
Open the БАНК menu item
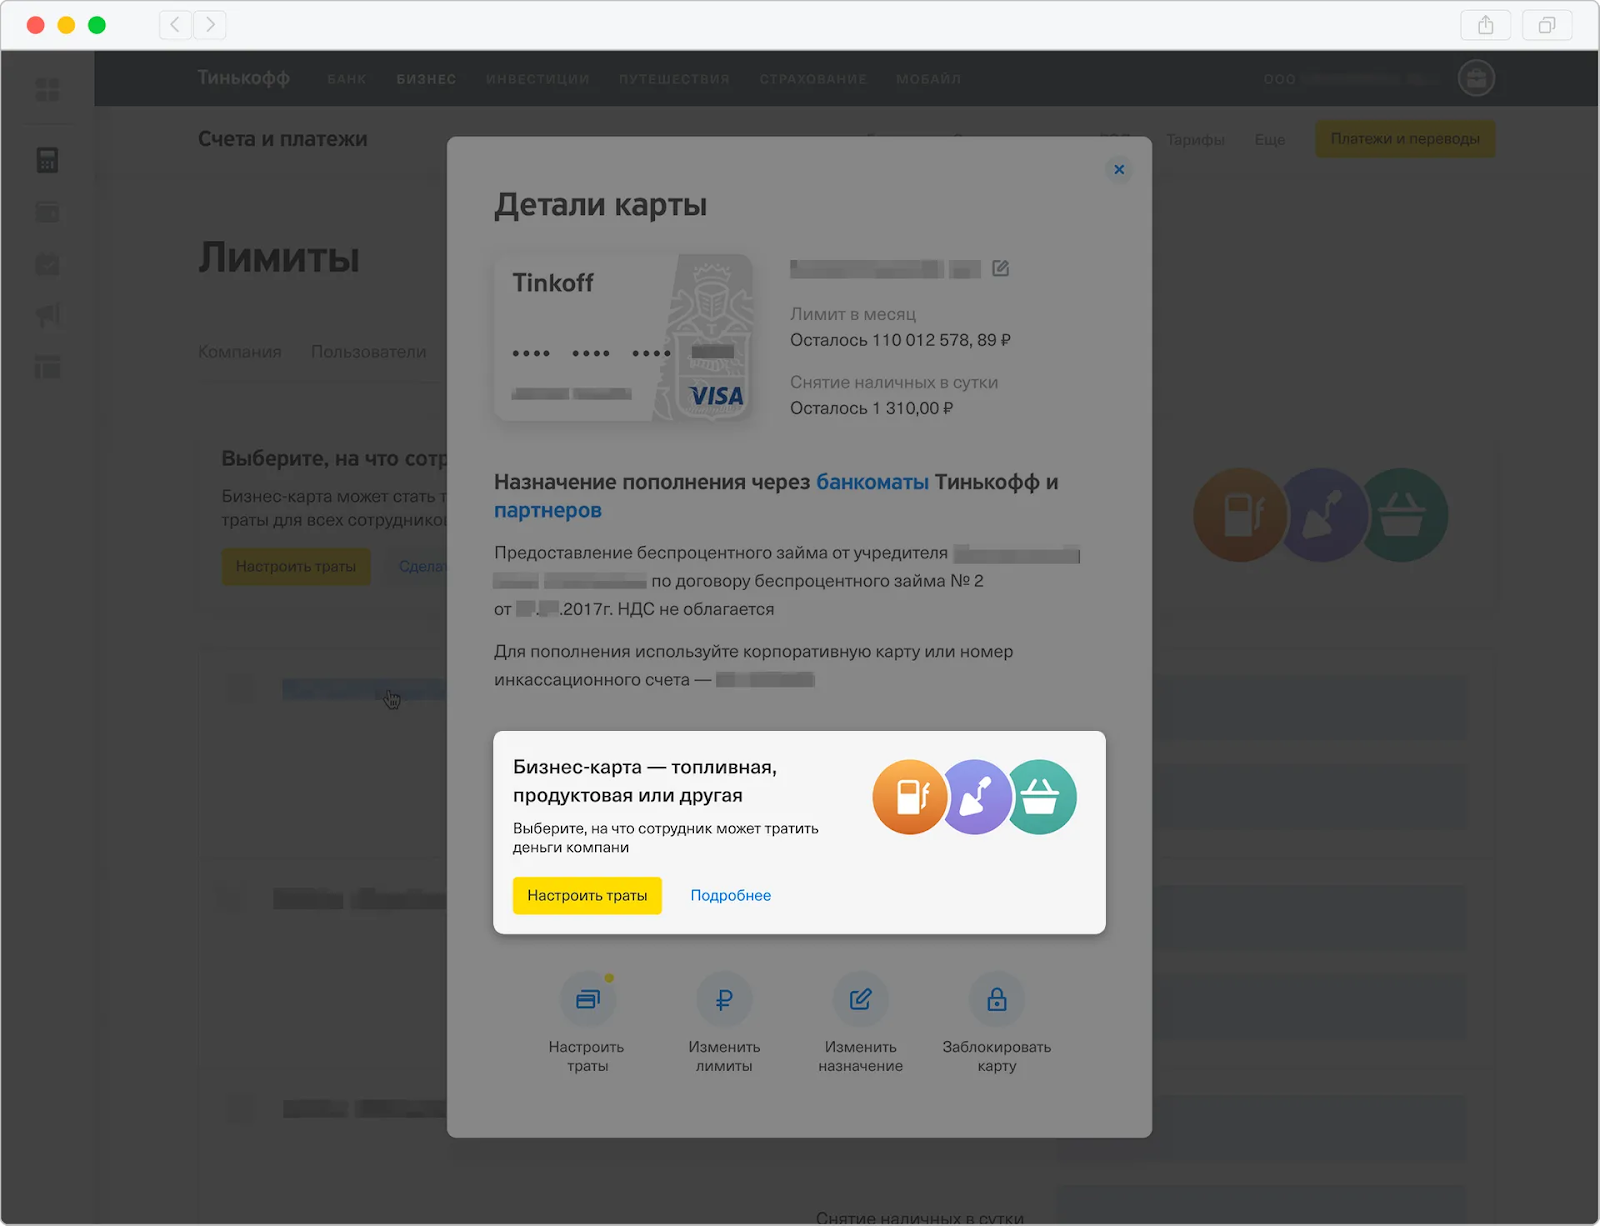(347, 79)
